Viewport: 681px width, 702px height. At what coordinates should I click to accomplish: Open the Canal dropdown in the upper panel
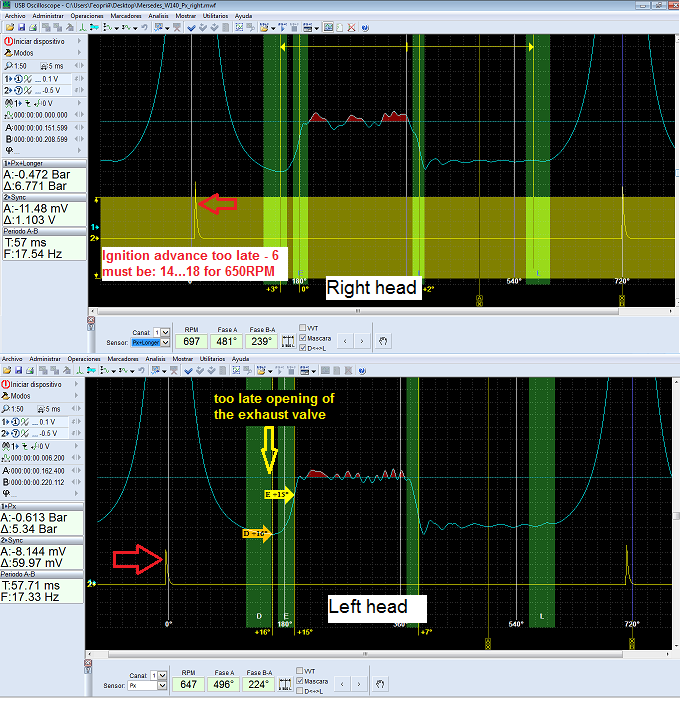tap(165, 332)
